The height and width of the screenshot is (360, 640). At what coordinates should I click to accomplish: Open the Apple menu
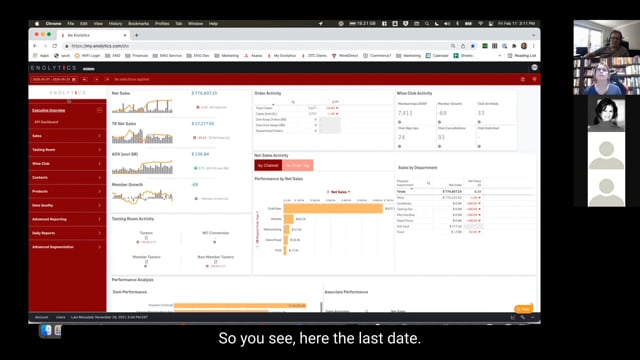tap(37, 24)
